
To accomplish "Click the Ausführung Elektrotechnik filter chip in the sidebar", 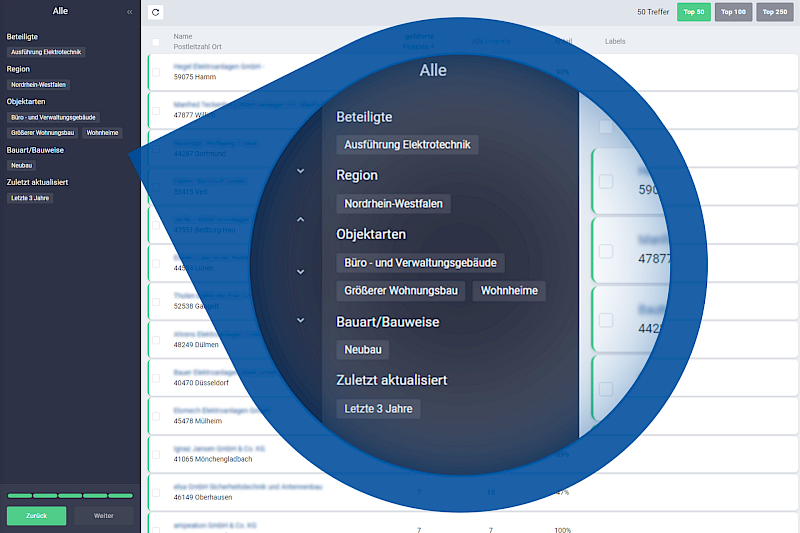I will tap(46, 51).
